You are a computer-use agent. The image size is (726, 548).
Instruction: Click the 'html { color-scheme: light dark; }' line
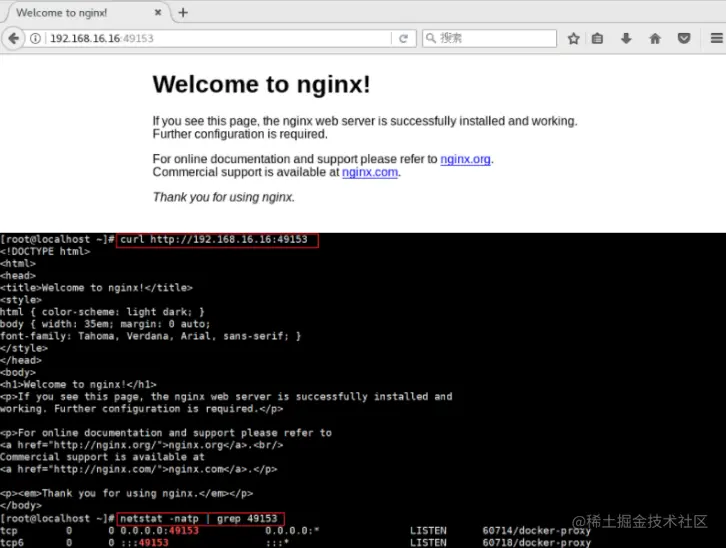102,312
